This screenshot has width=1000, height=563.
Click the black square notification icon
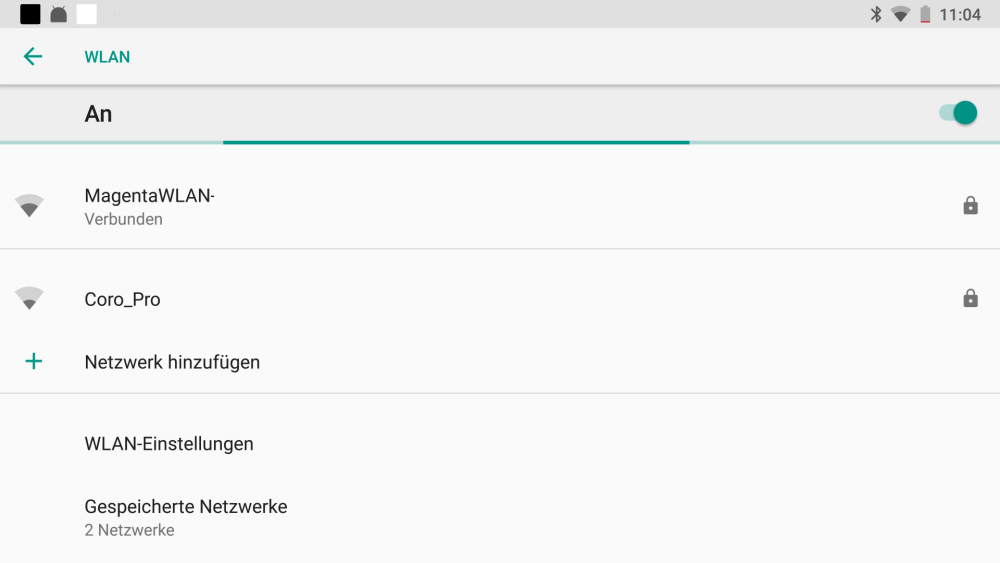(x=30, y=14)
